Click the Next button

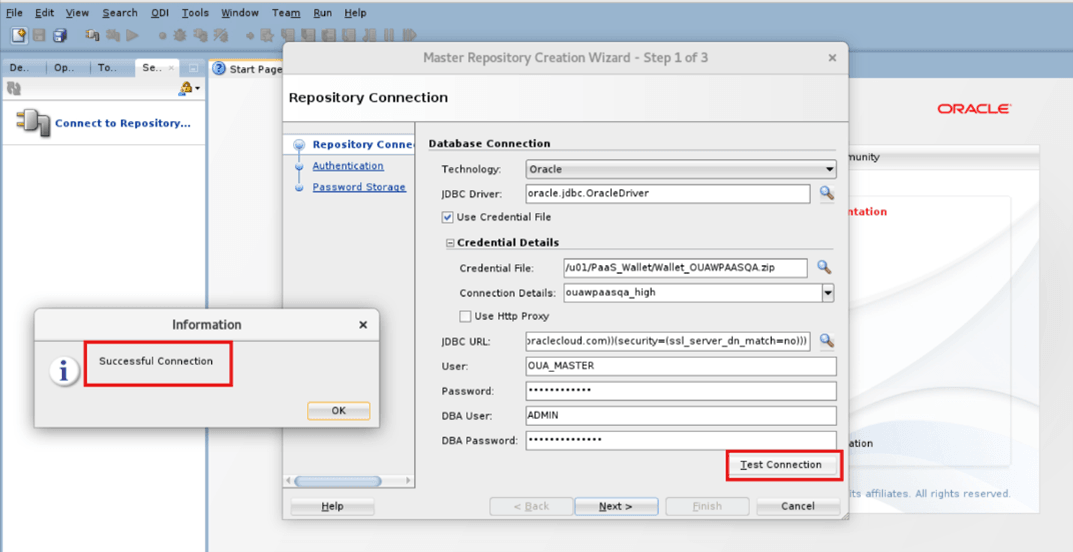coord(616,506)
